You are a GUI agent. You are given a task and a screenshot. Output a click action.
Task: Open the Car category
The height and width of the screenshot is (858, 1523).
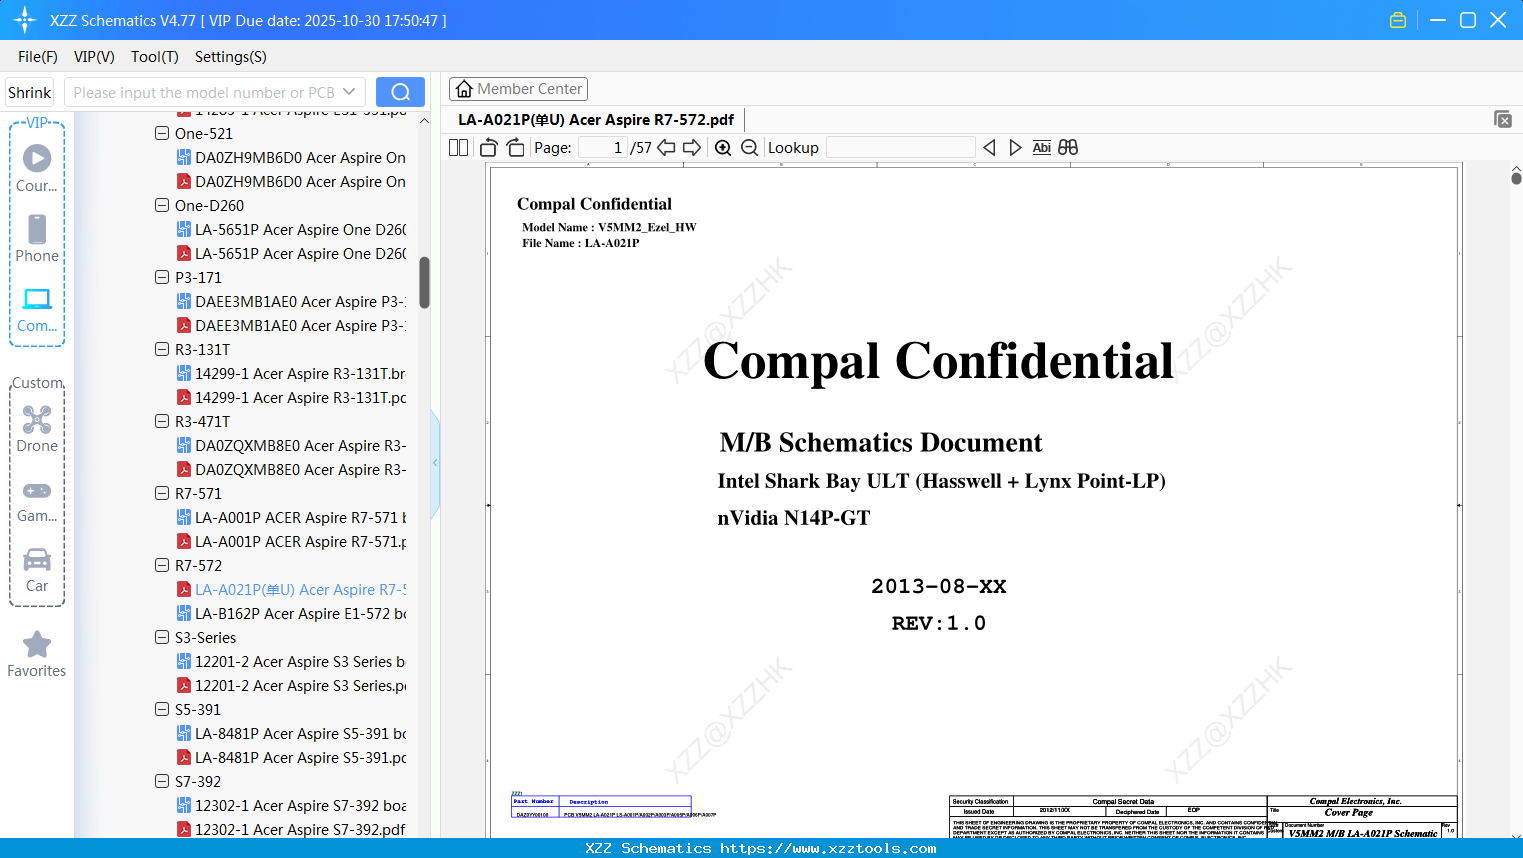tap(37, 569)
